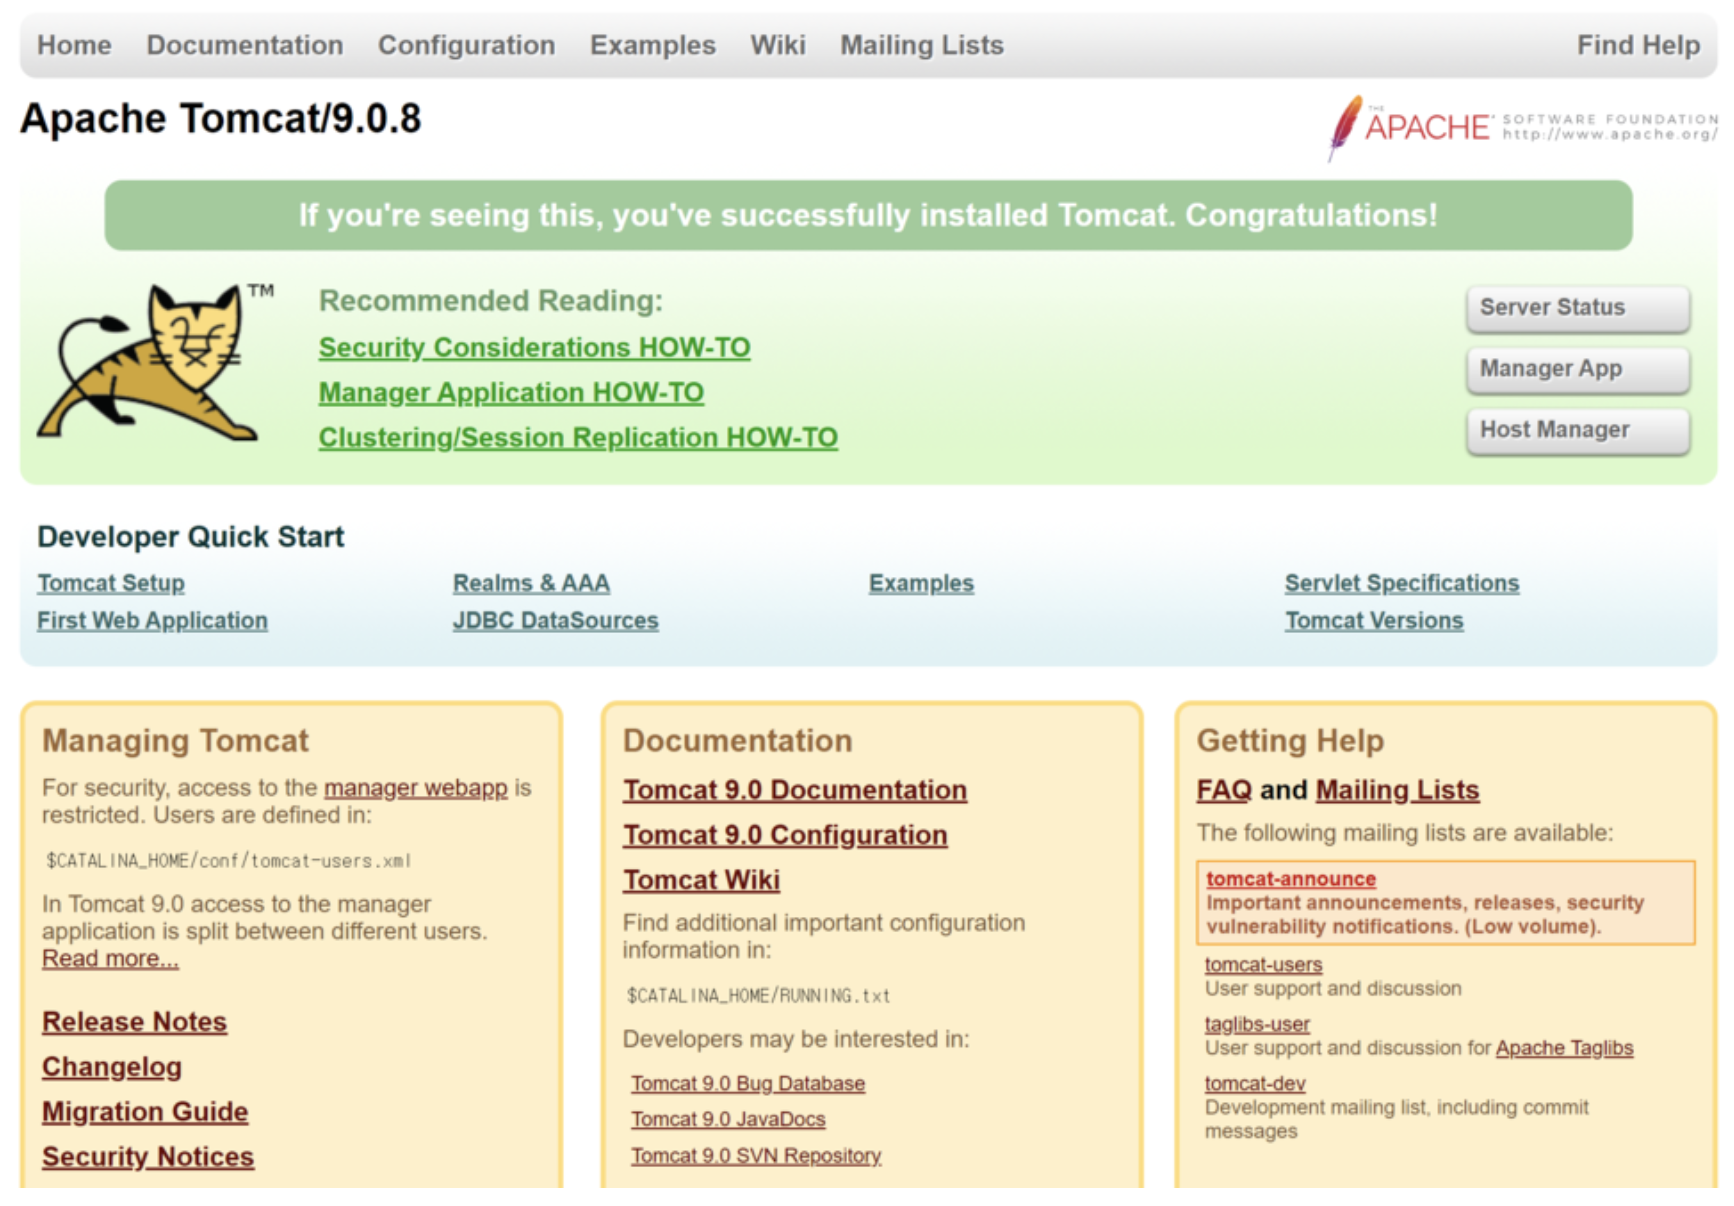The width and height of the screenshot is (1734, 1206).
Task: Click the Mailing Lists link in Getting Help
Action: pos(1397,790)
